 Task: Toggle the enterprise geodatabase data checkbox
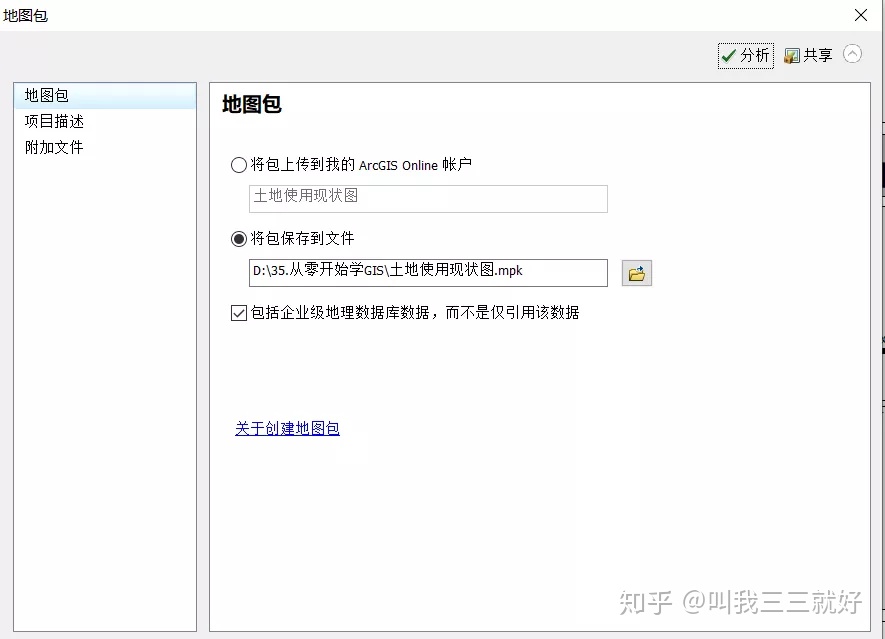tap(239, 313)
